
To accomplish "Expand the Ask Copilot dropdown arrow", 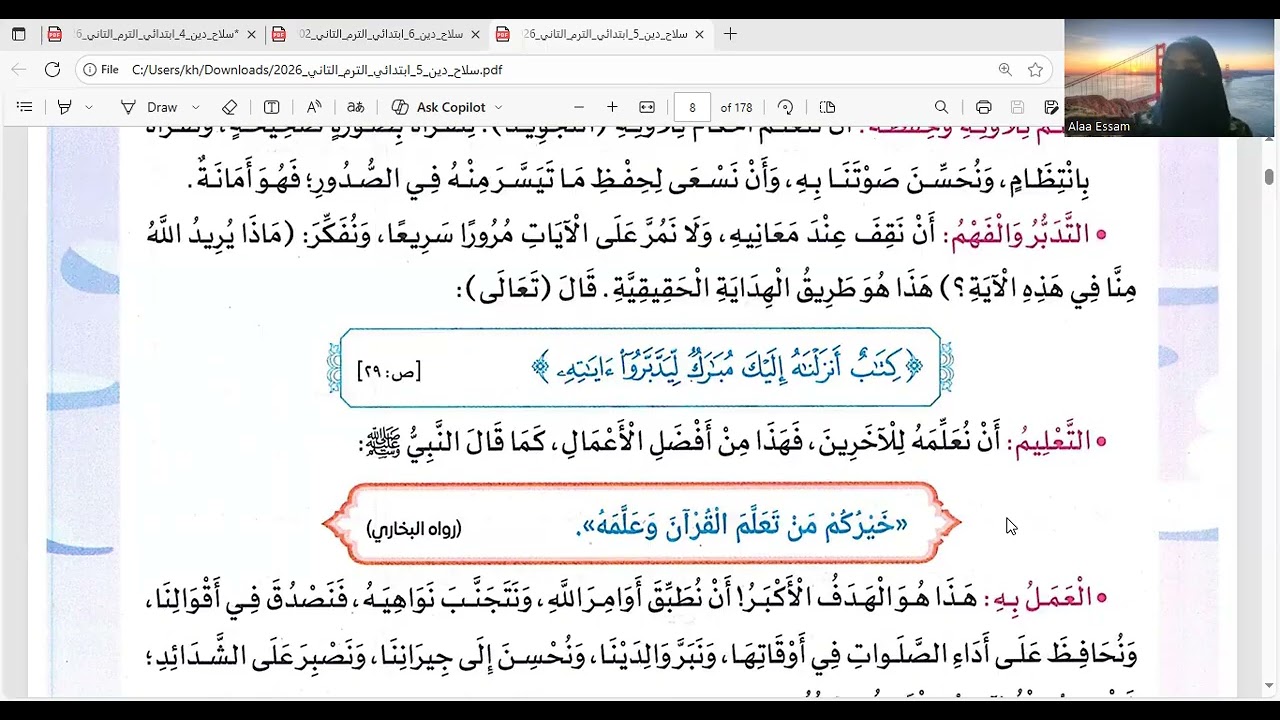I will pyautogui.click(x=498, y=107).
